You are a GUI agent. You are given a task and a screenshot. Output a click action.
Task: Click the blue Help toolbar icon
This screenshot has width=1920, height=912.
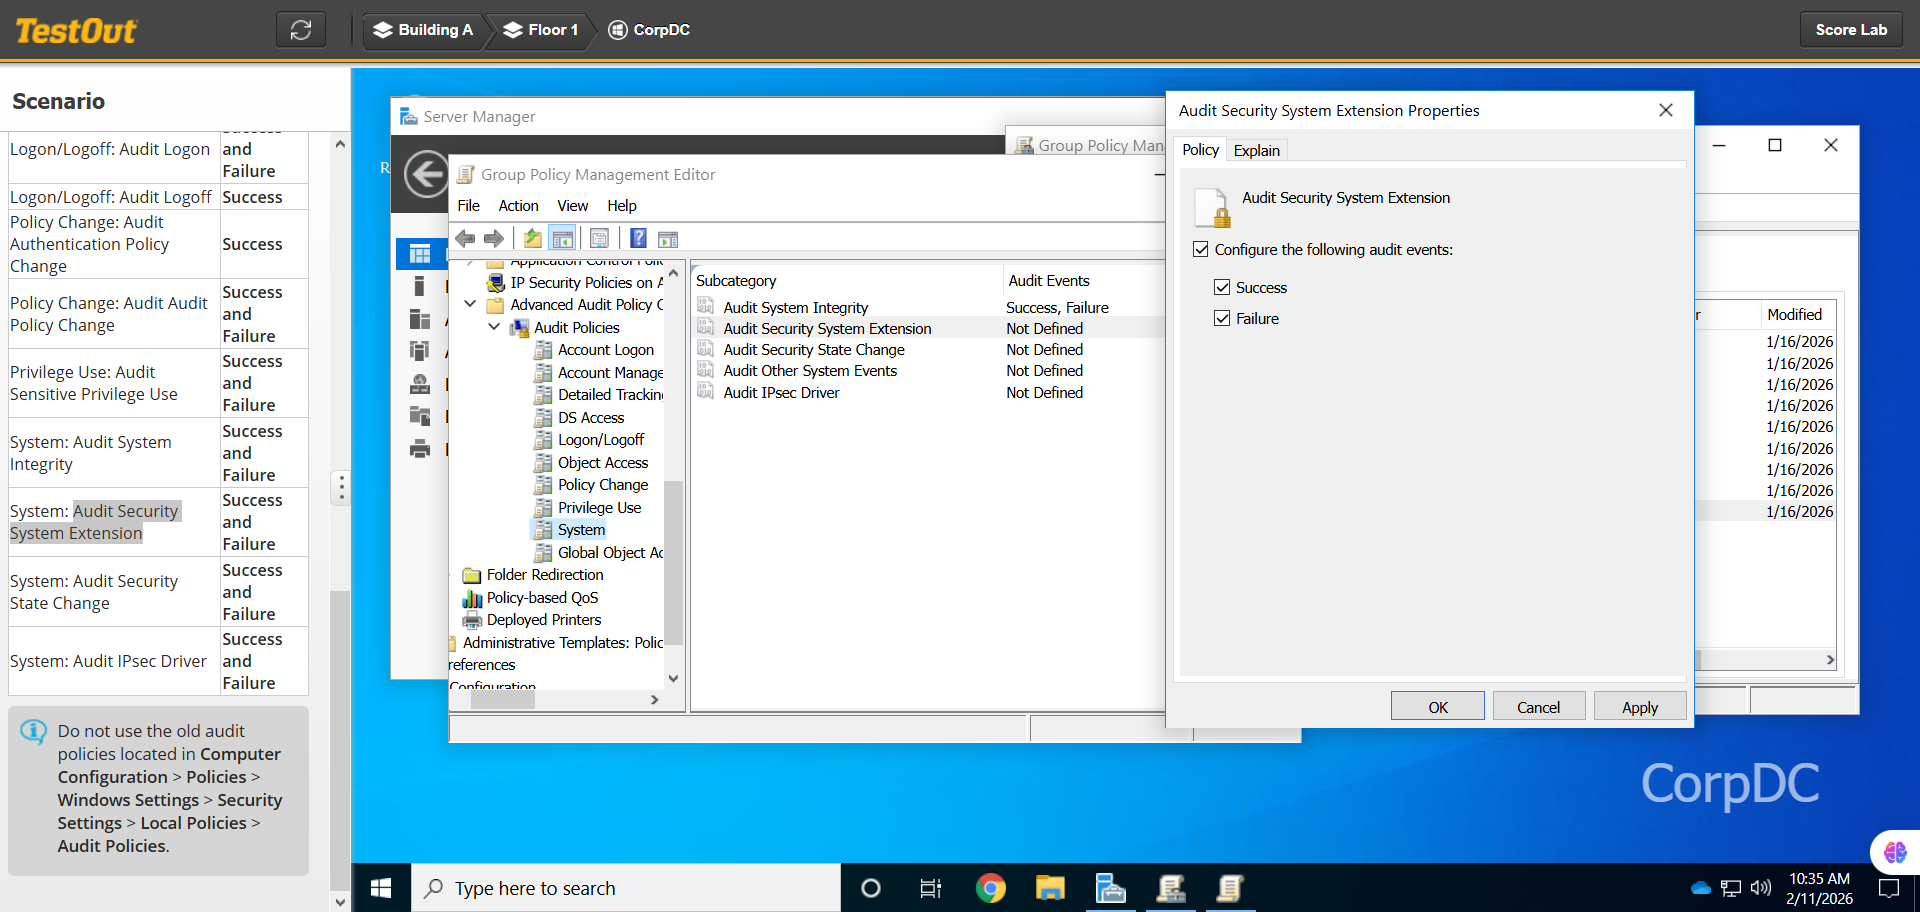coord(638,238)
